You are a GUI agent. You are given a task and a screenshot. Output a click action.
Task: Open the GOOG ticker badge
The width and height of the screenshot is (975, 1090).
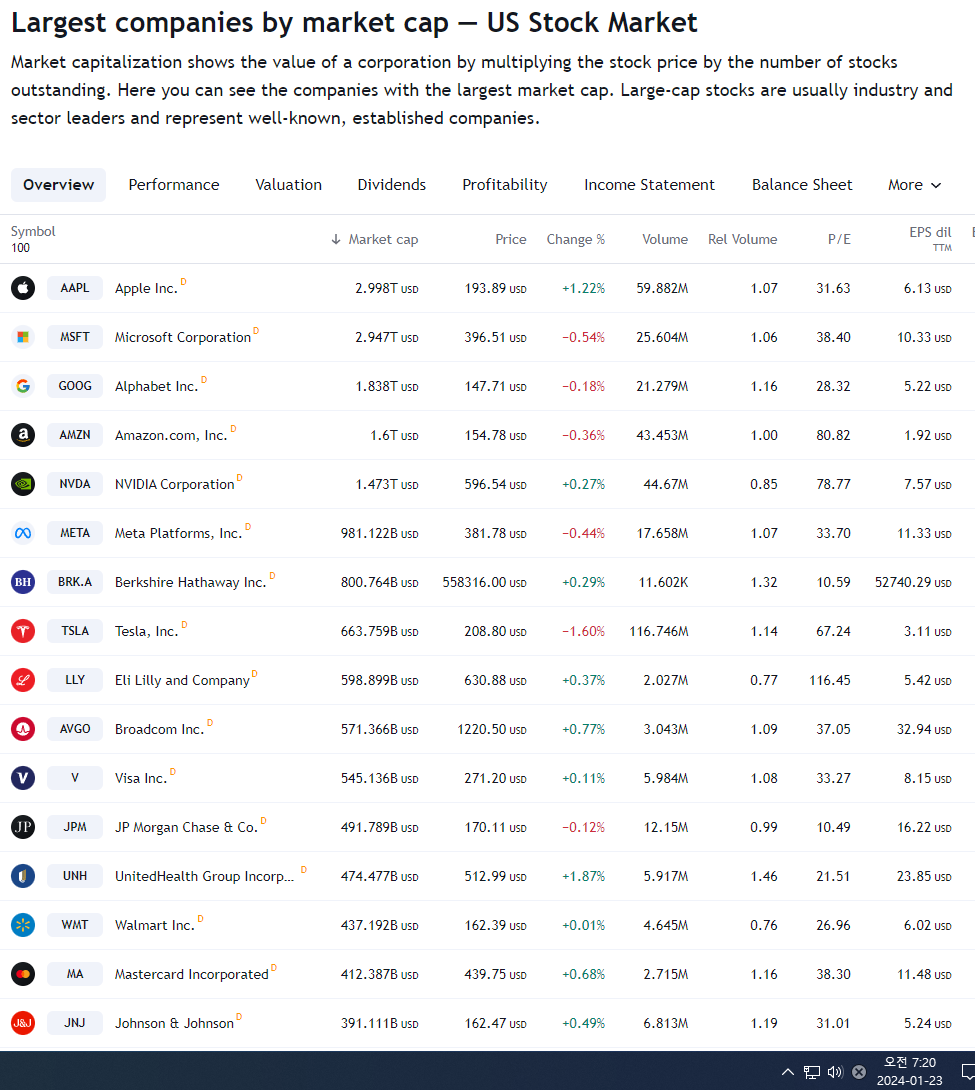pyautogui.click(x=75, y=386)
